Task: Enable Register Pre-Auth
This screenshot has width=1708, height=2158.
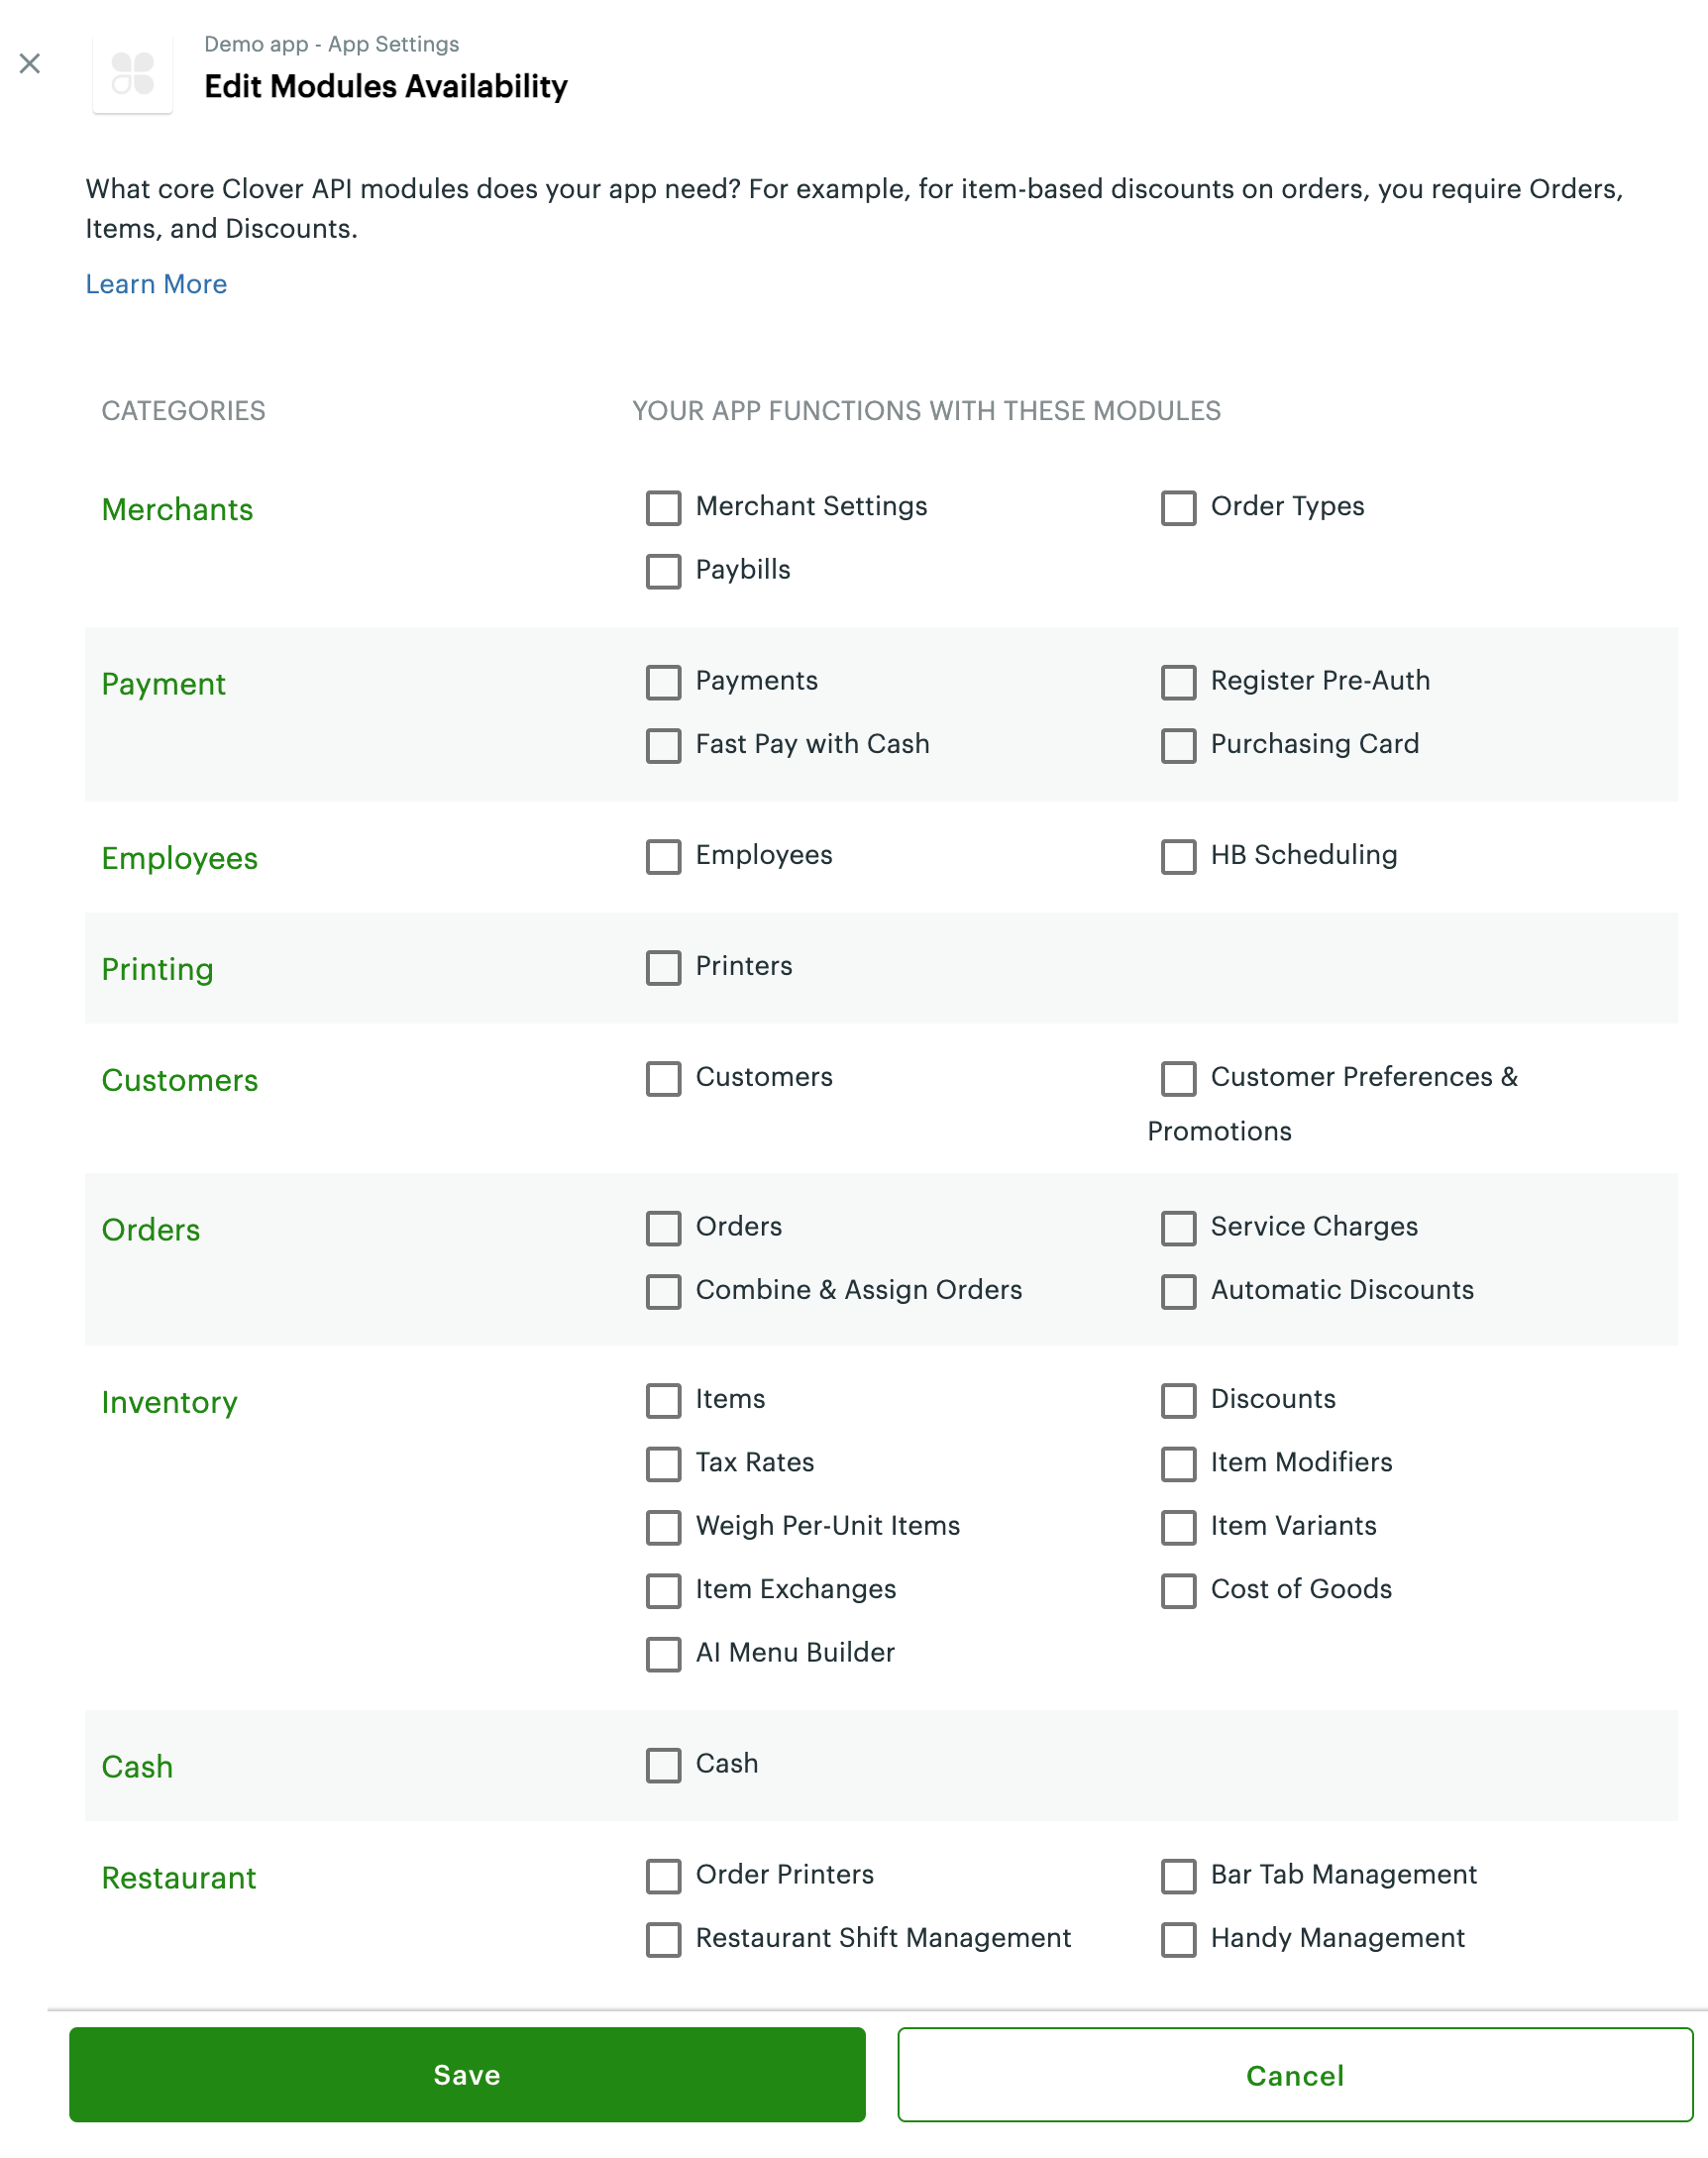Action: coord(1177,682)
